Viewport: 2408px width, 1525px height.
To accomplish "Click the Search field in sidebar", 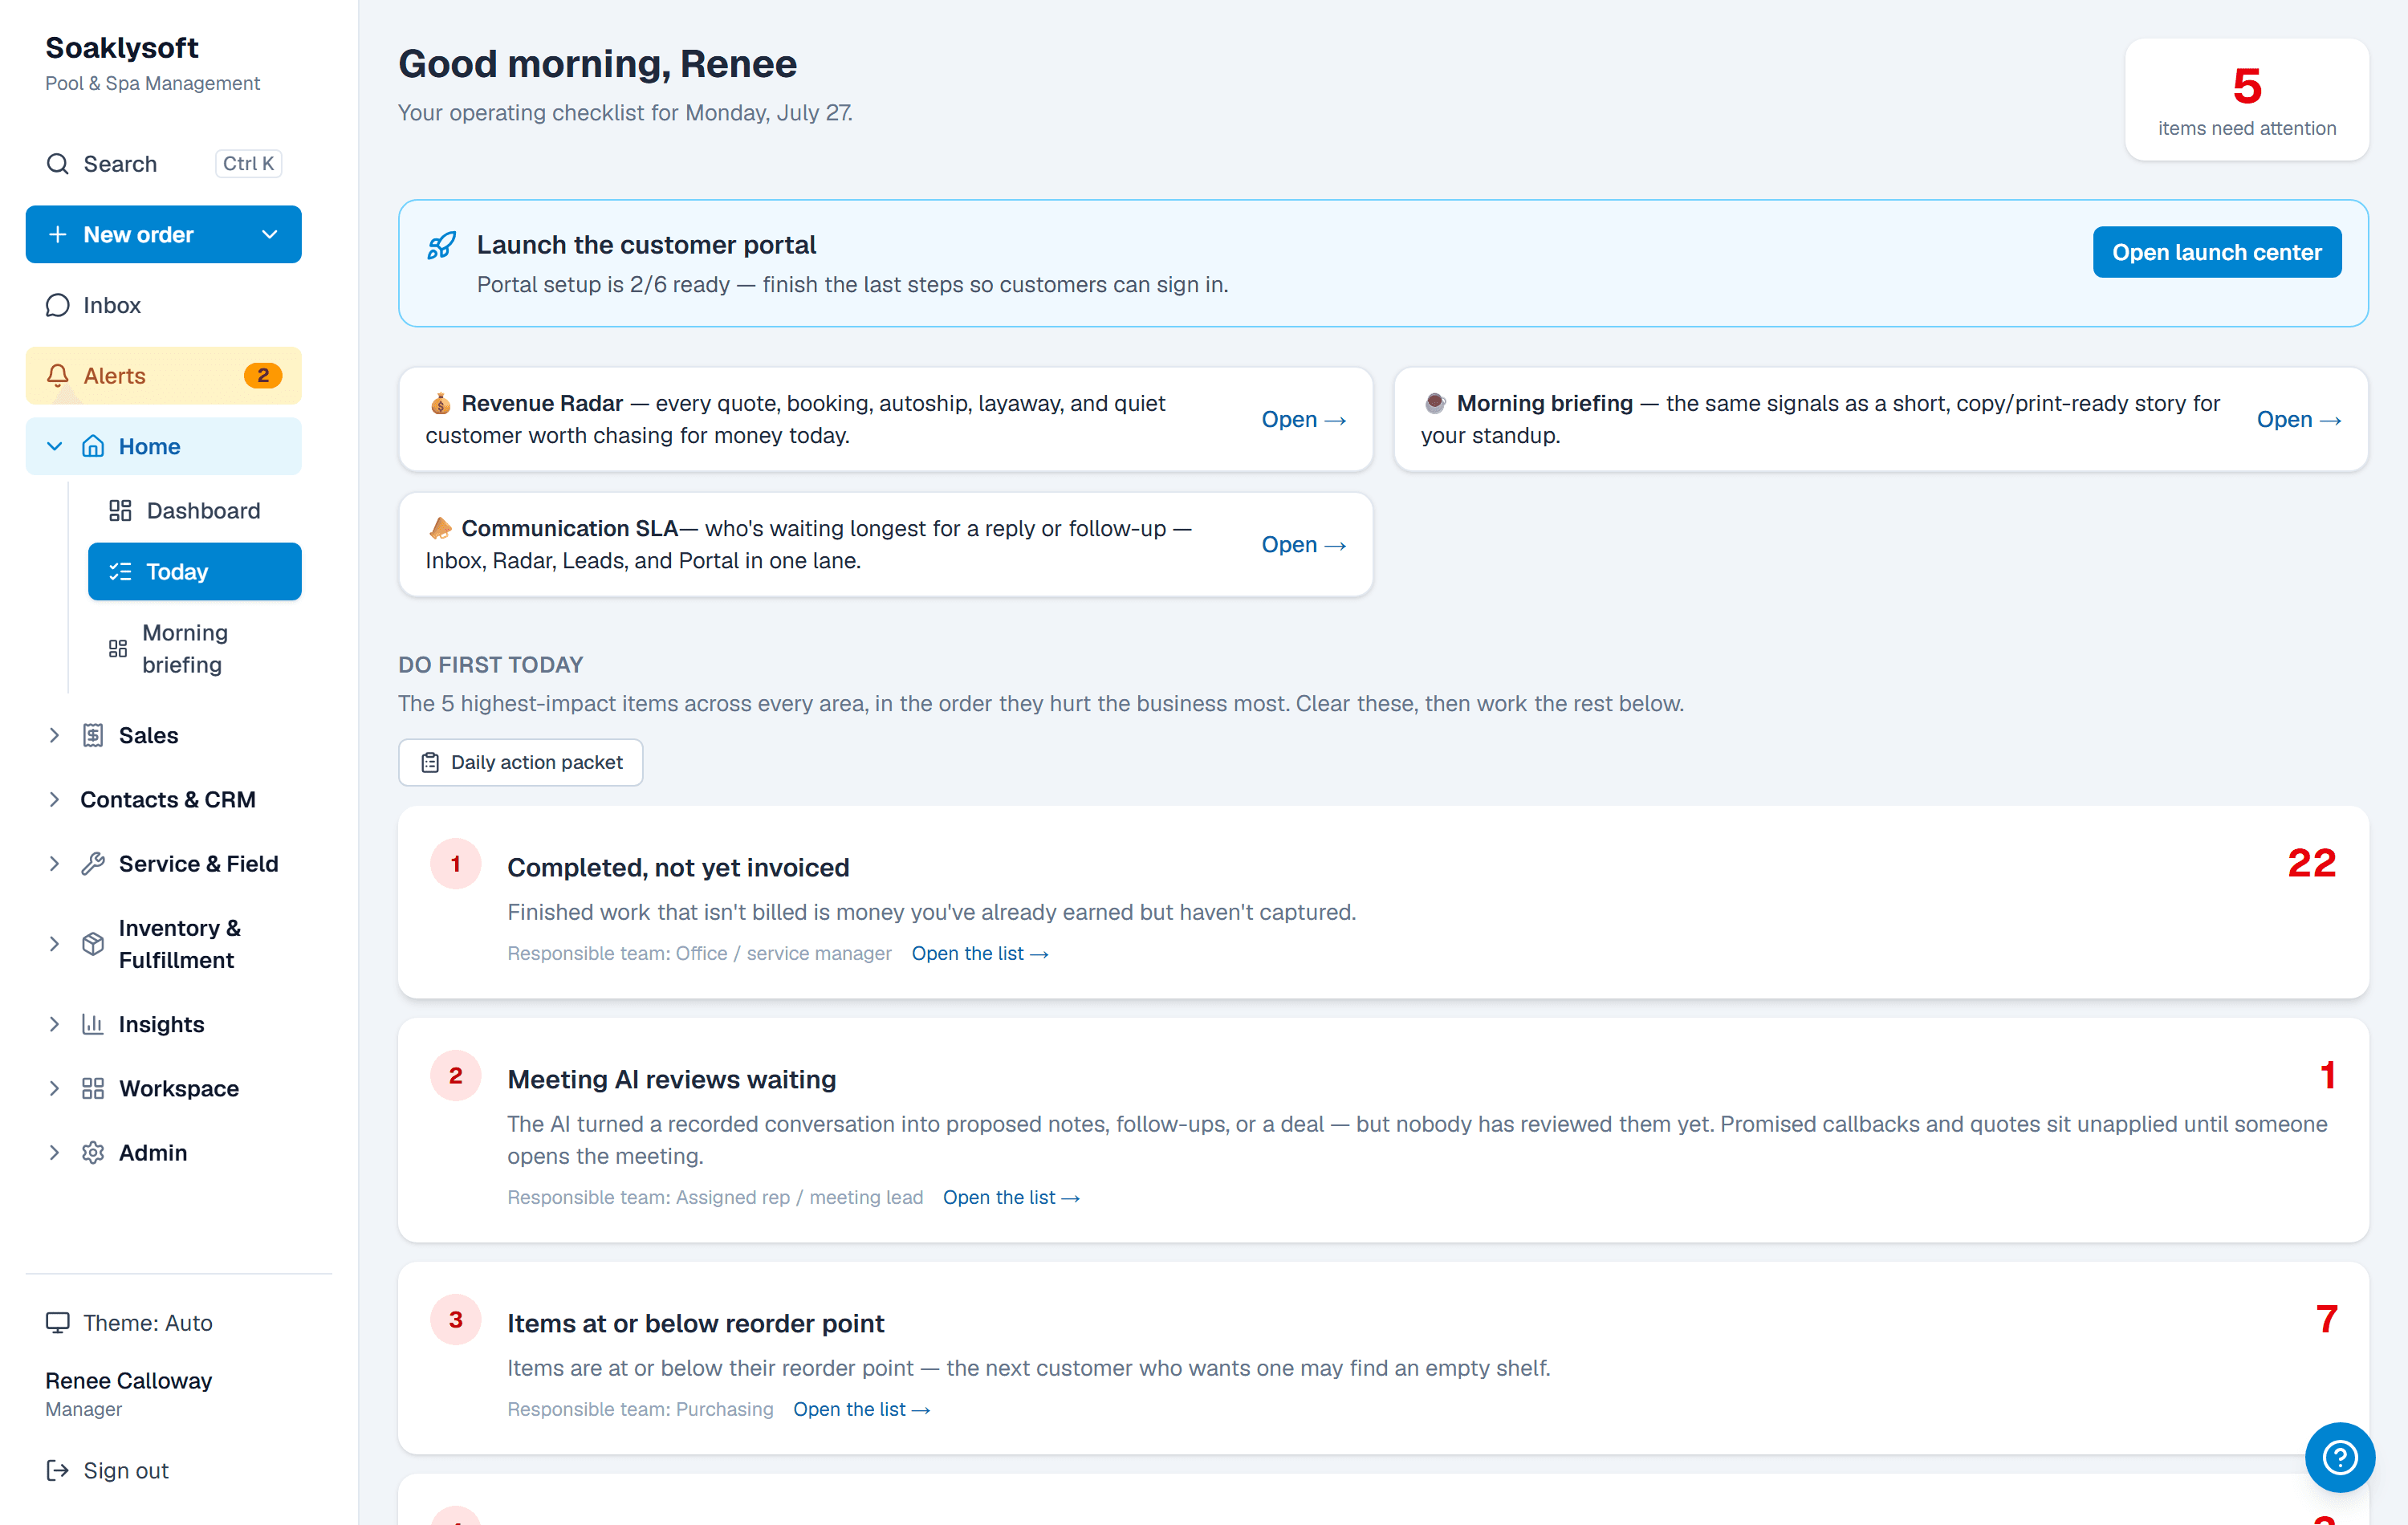I will coord(163,164).
